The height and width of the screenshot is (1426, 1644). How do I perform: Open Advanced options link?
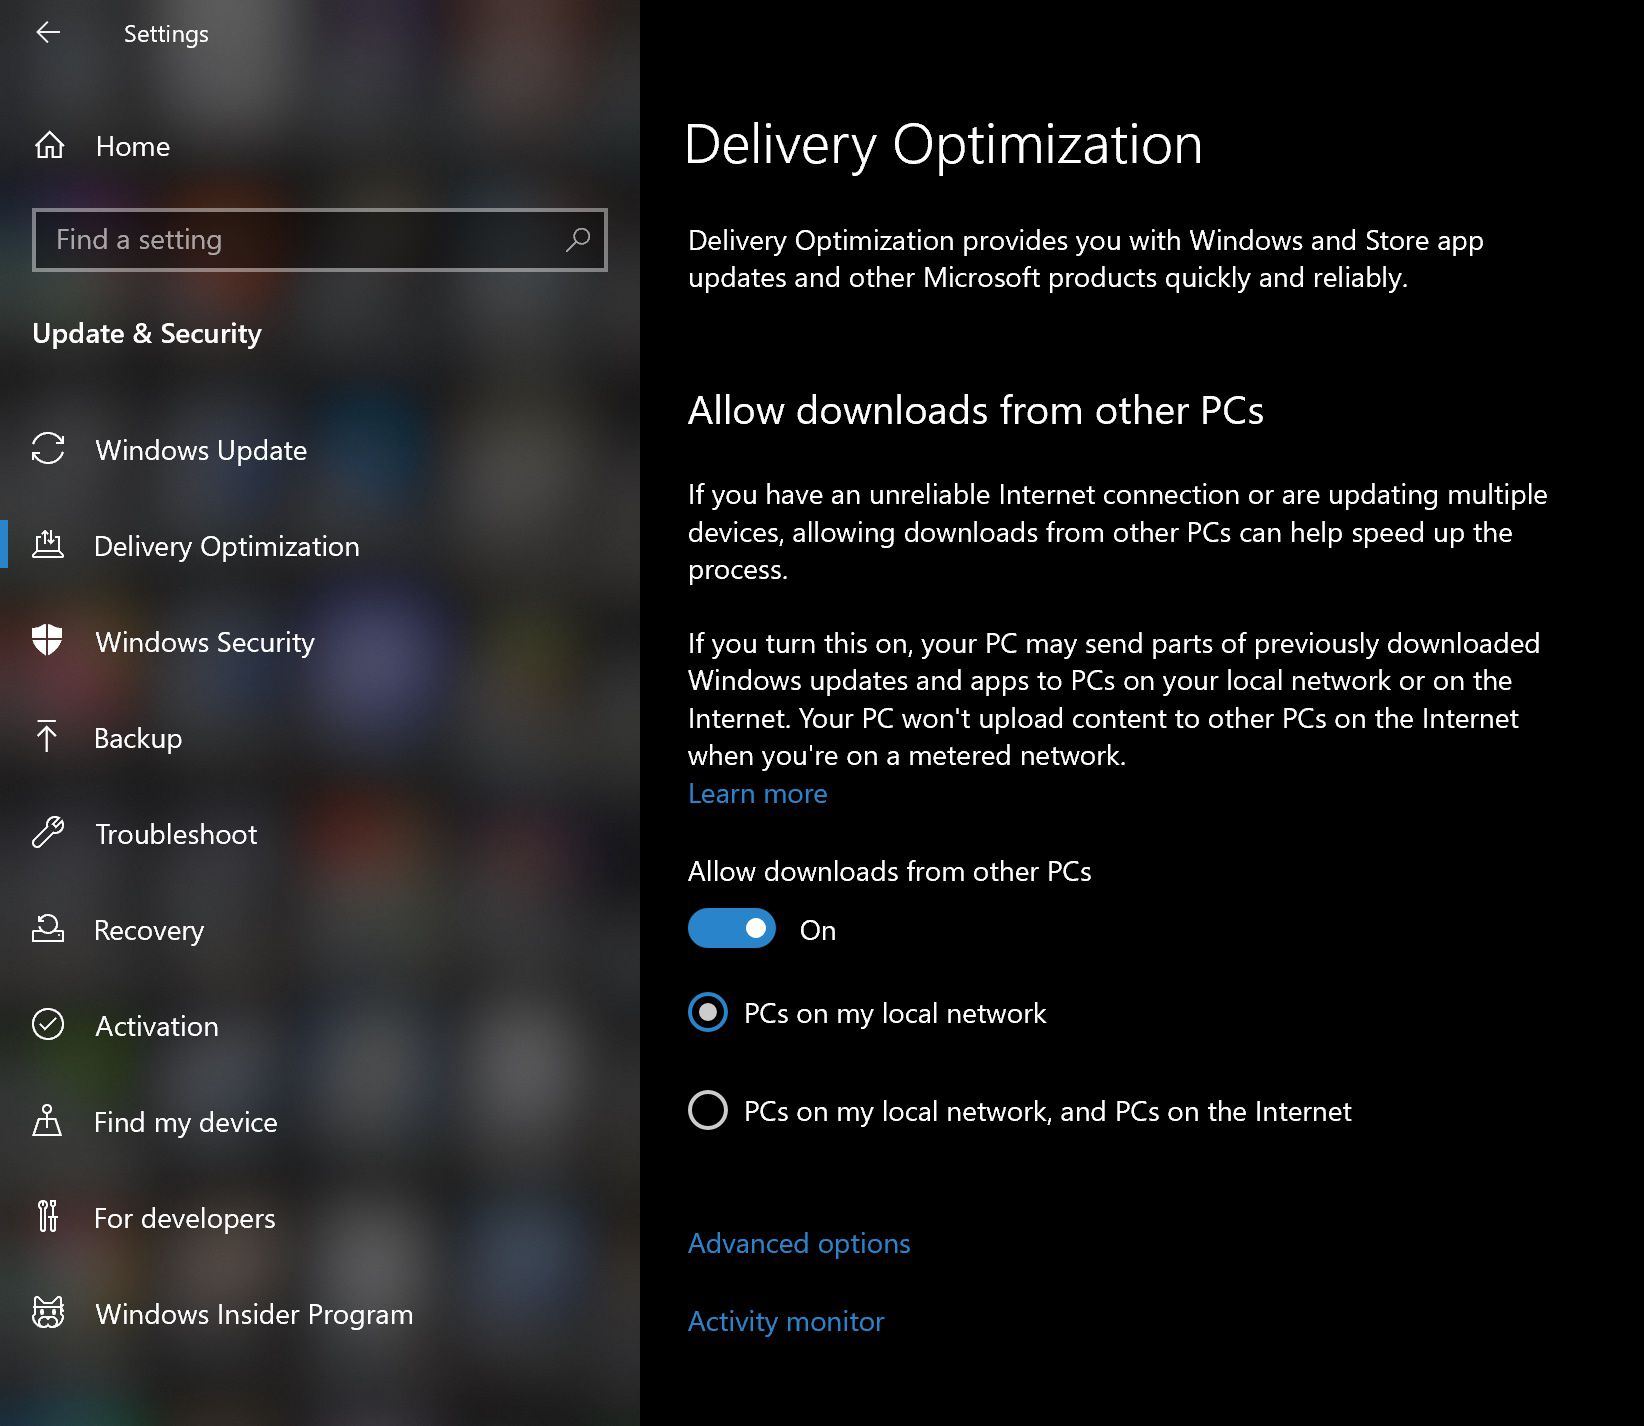click(799, 1243)
